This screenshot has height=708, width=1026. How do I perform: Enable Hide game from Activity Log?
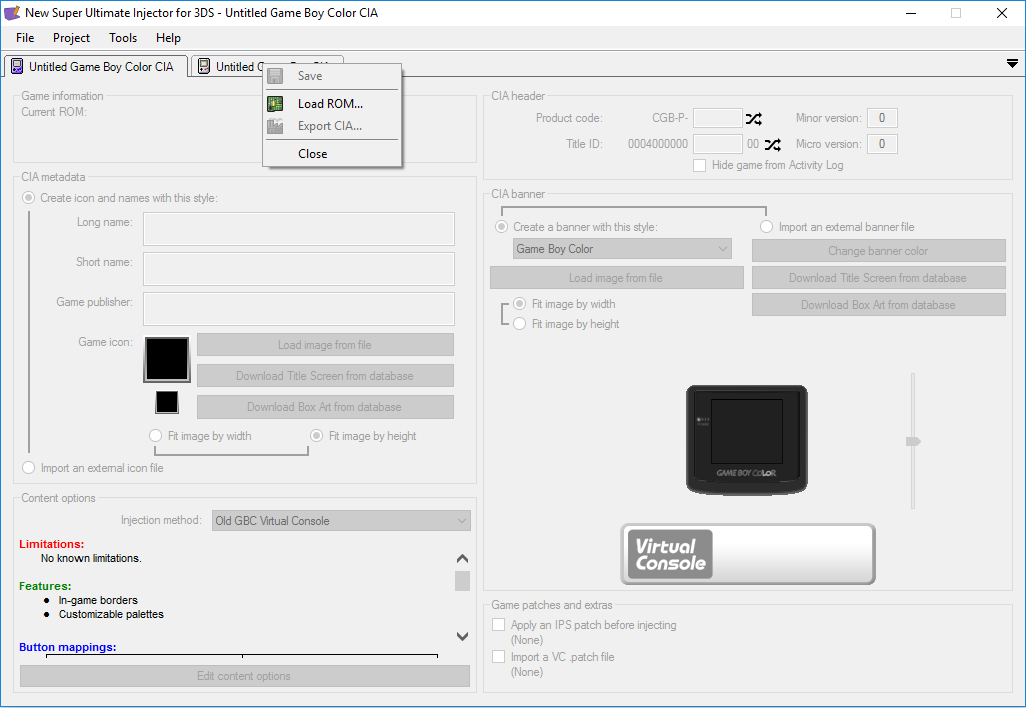point(699,166)
